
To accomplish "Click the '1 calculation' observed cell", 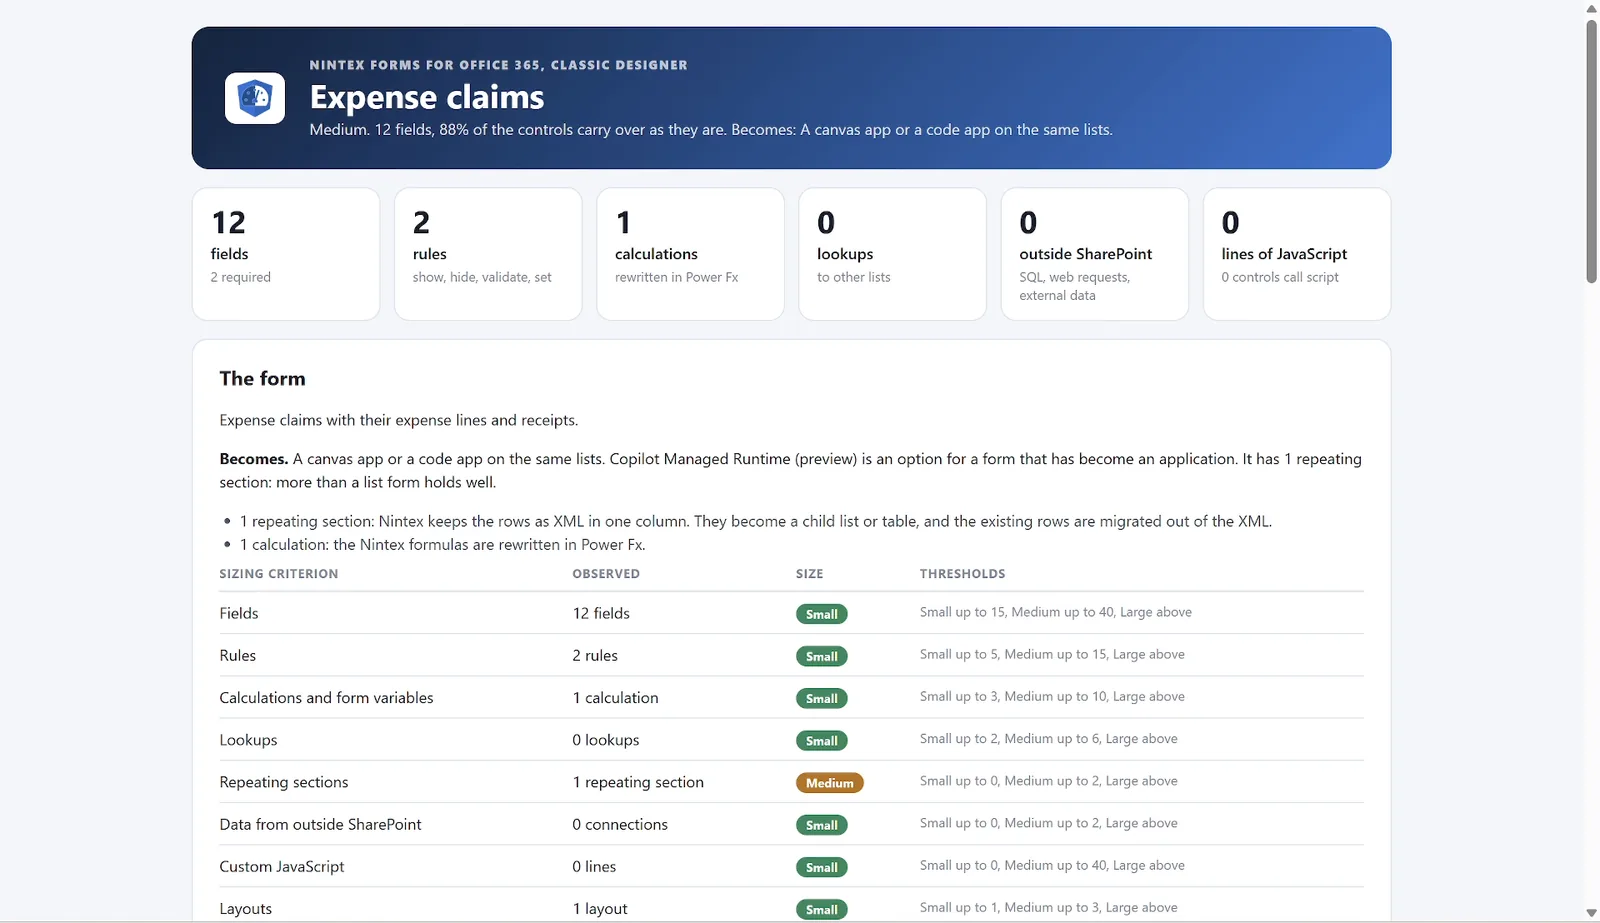I will click(615, 697).
